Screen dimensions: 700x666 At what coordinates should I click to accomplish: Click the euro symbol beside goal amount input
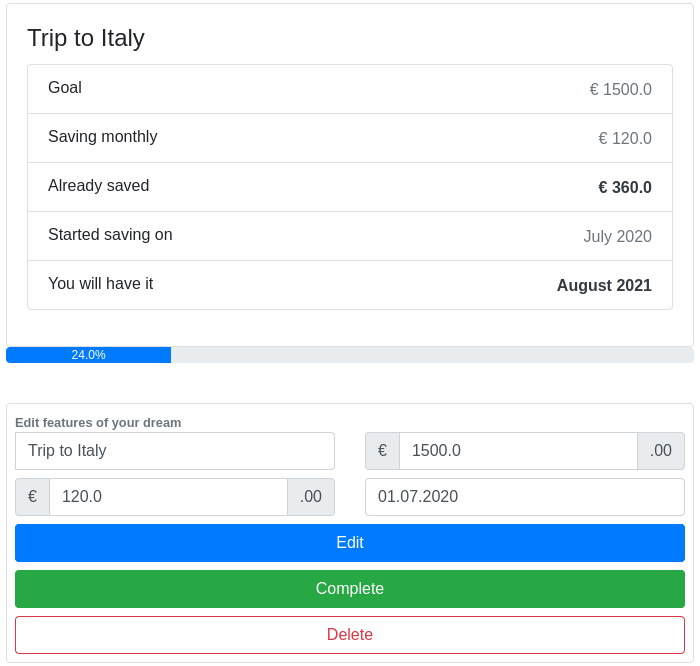pos(382,450)
